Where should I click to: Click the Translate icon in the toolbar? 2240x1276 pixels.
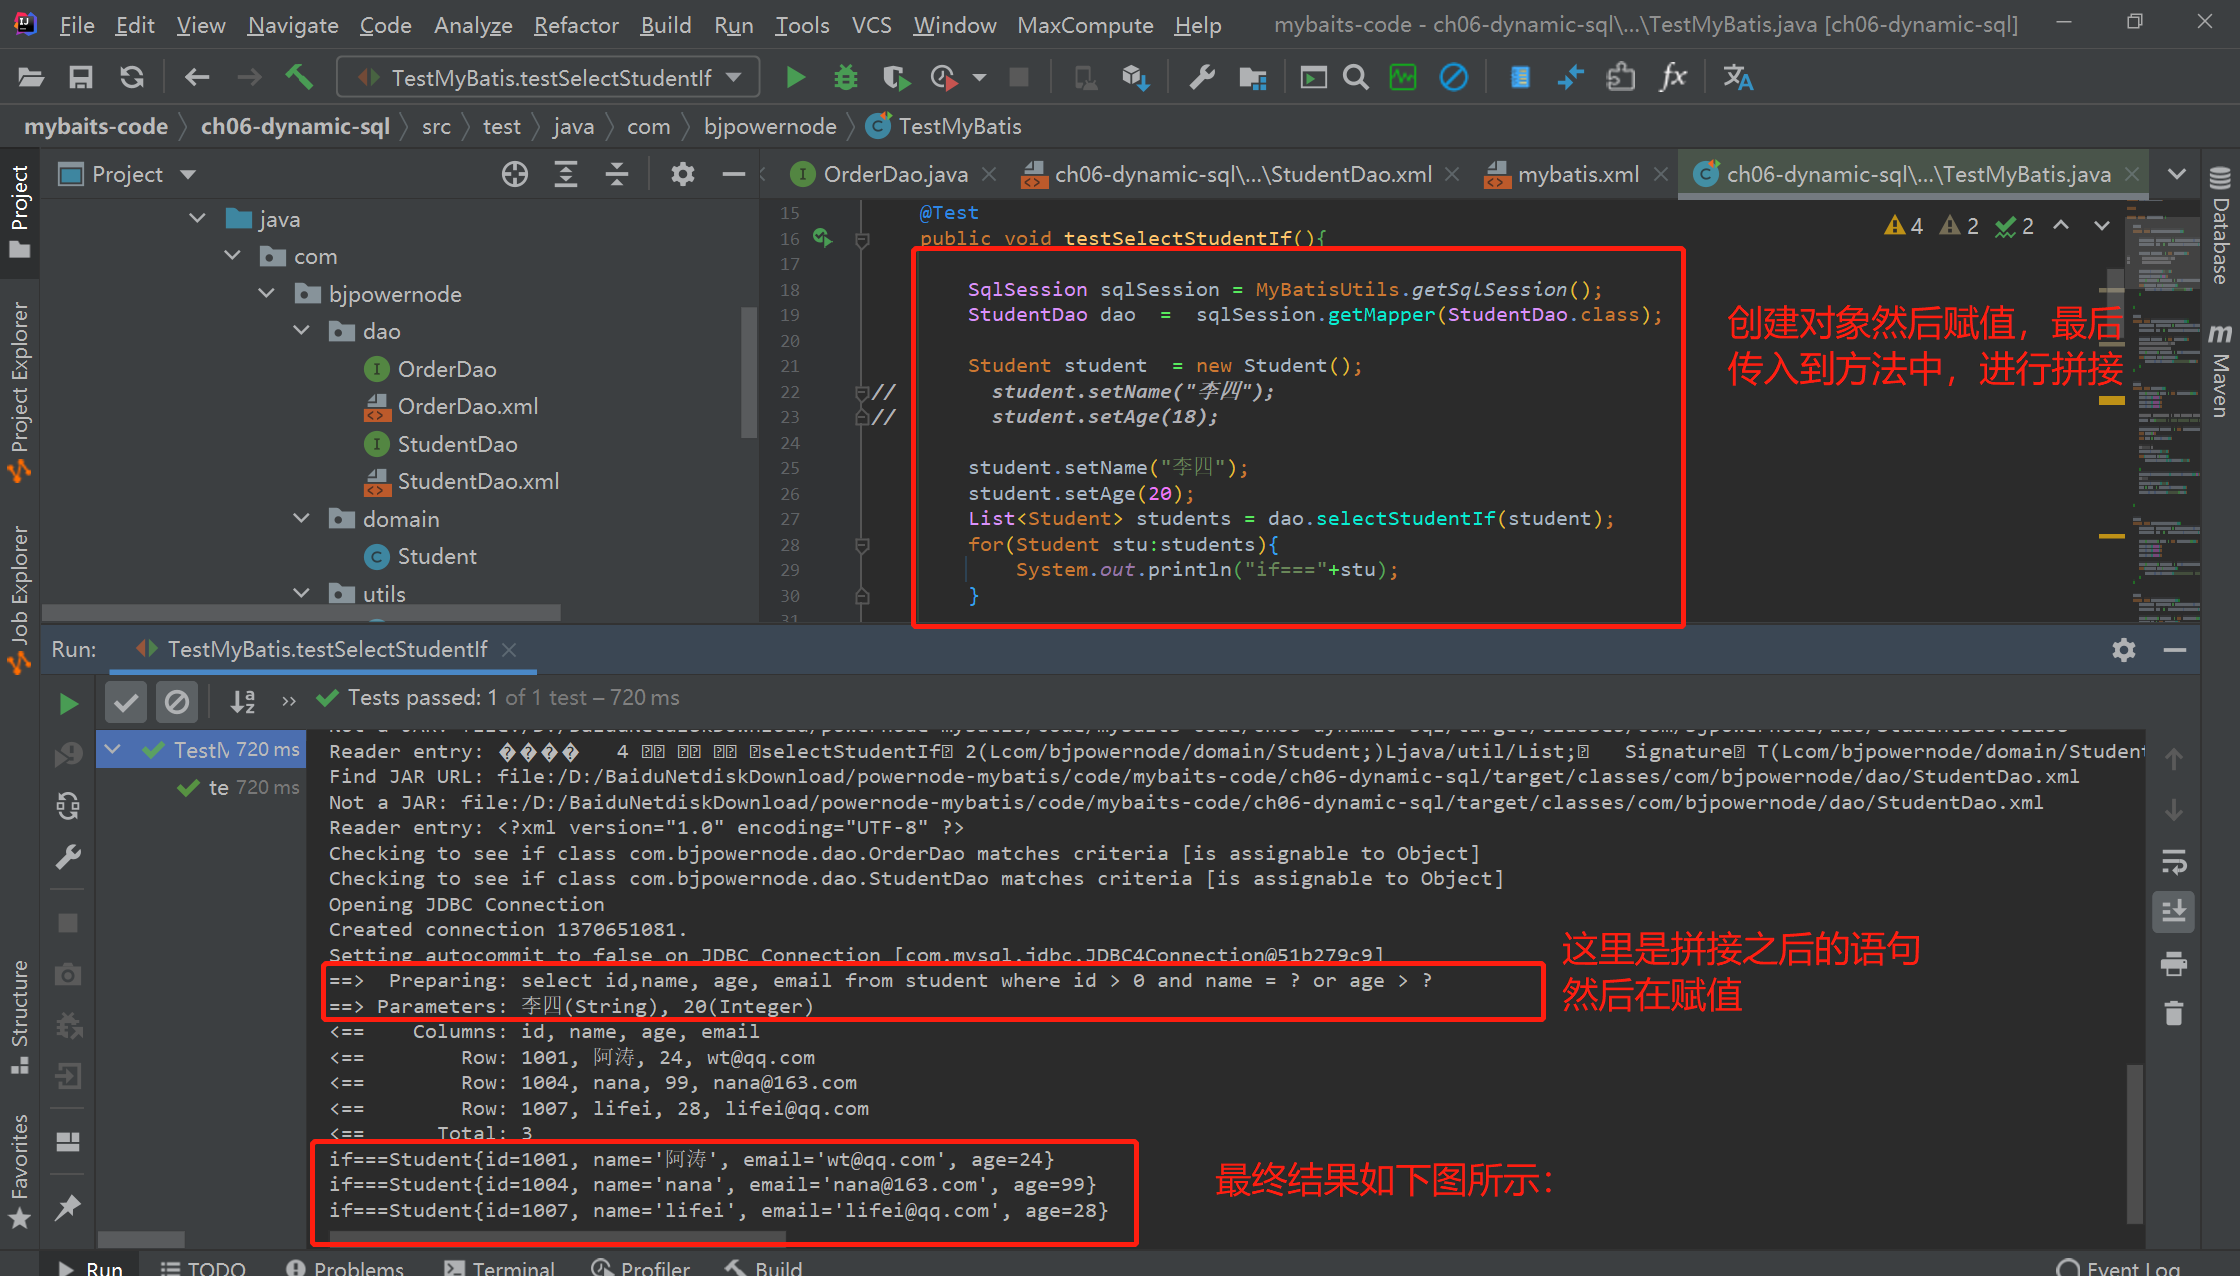coord(1738,77)
